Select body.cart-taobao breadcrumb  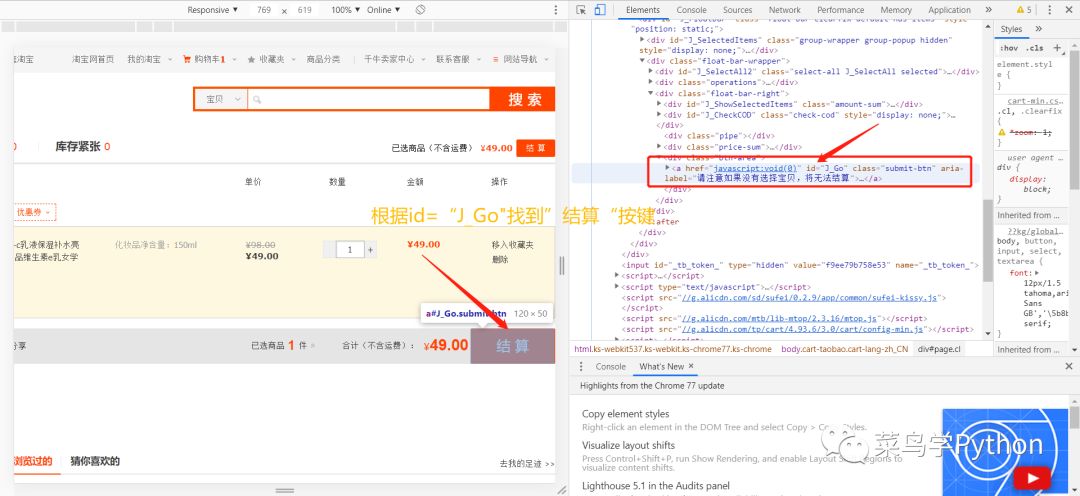pos(844,349)
